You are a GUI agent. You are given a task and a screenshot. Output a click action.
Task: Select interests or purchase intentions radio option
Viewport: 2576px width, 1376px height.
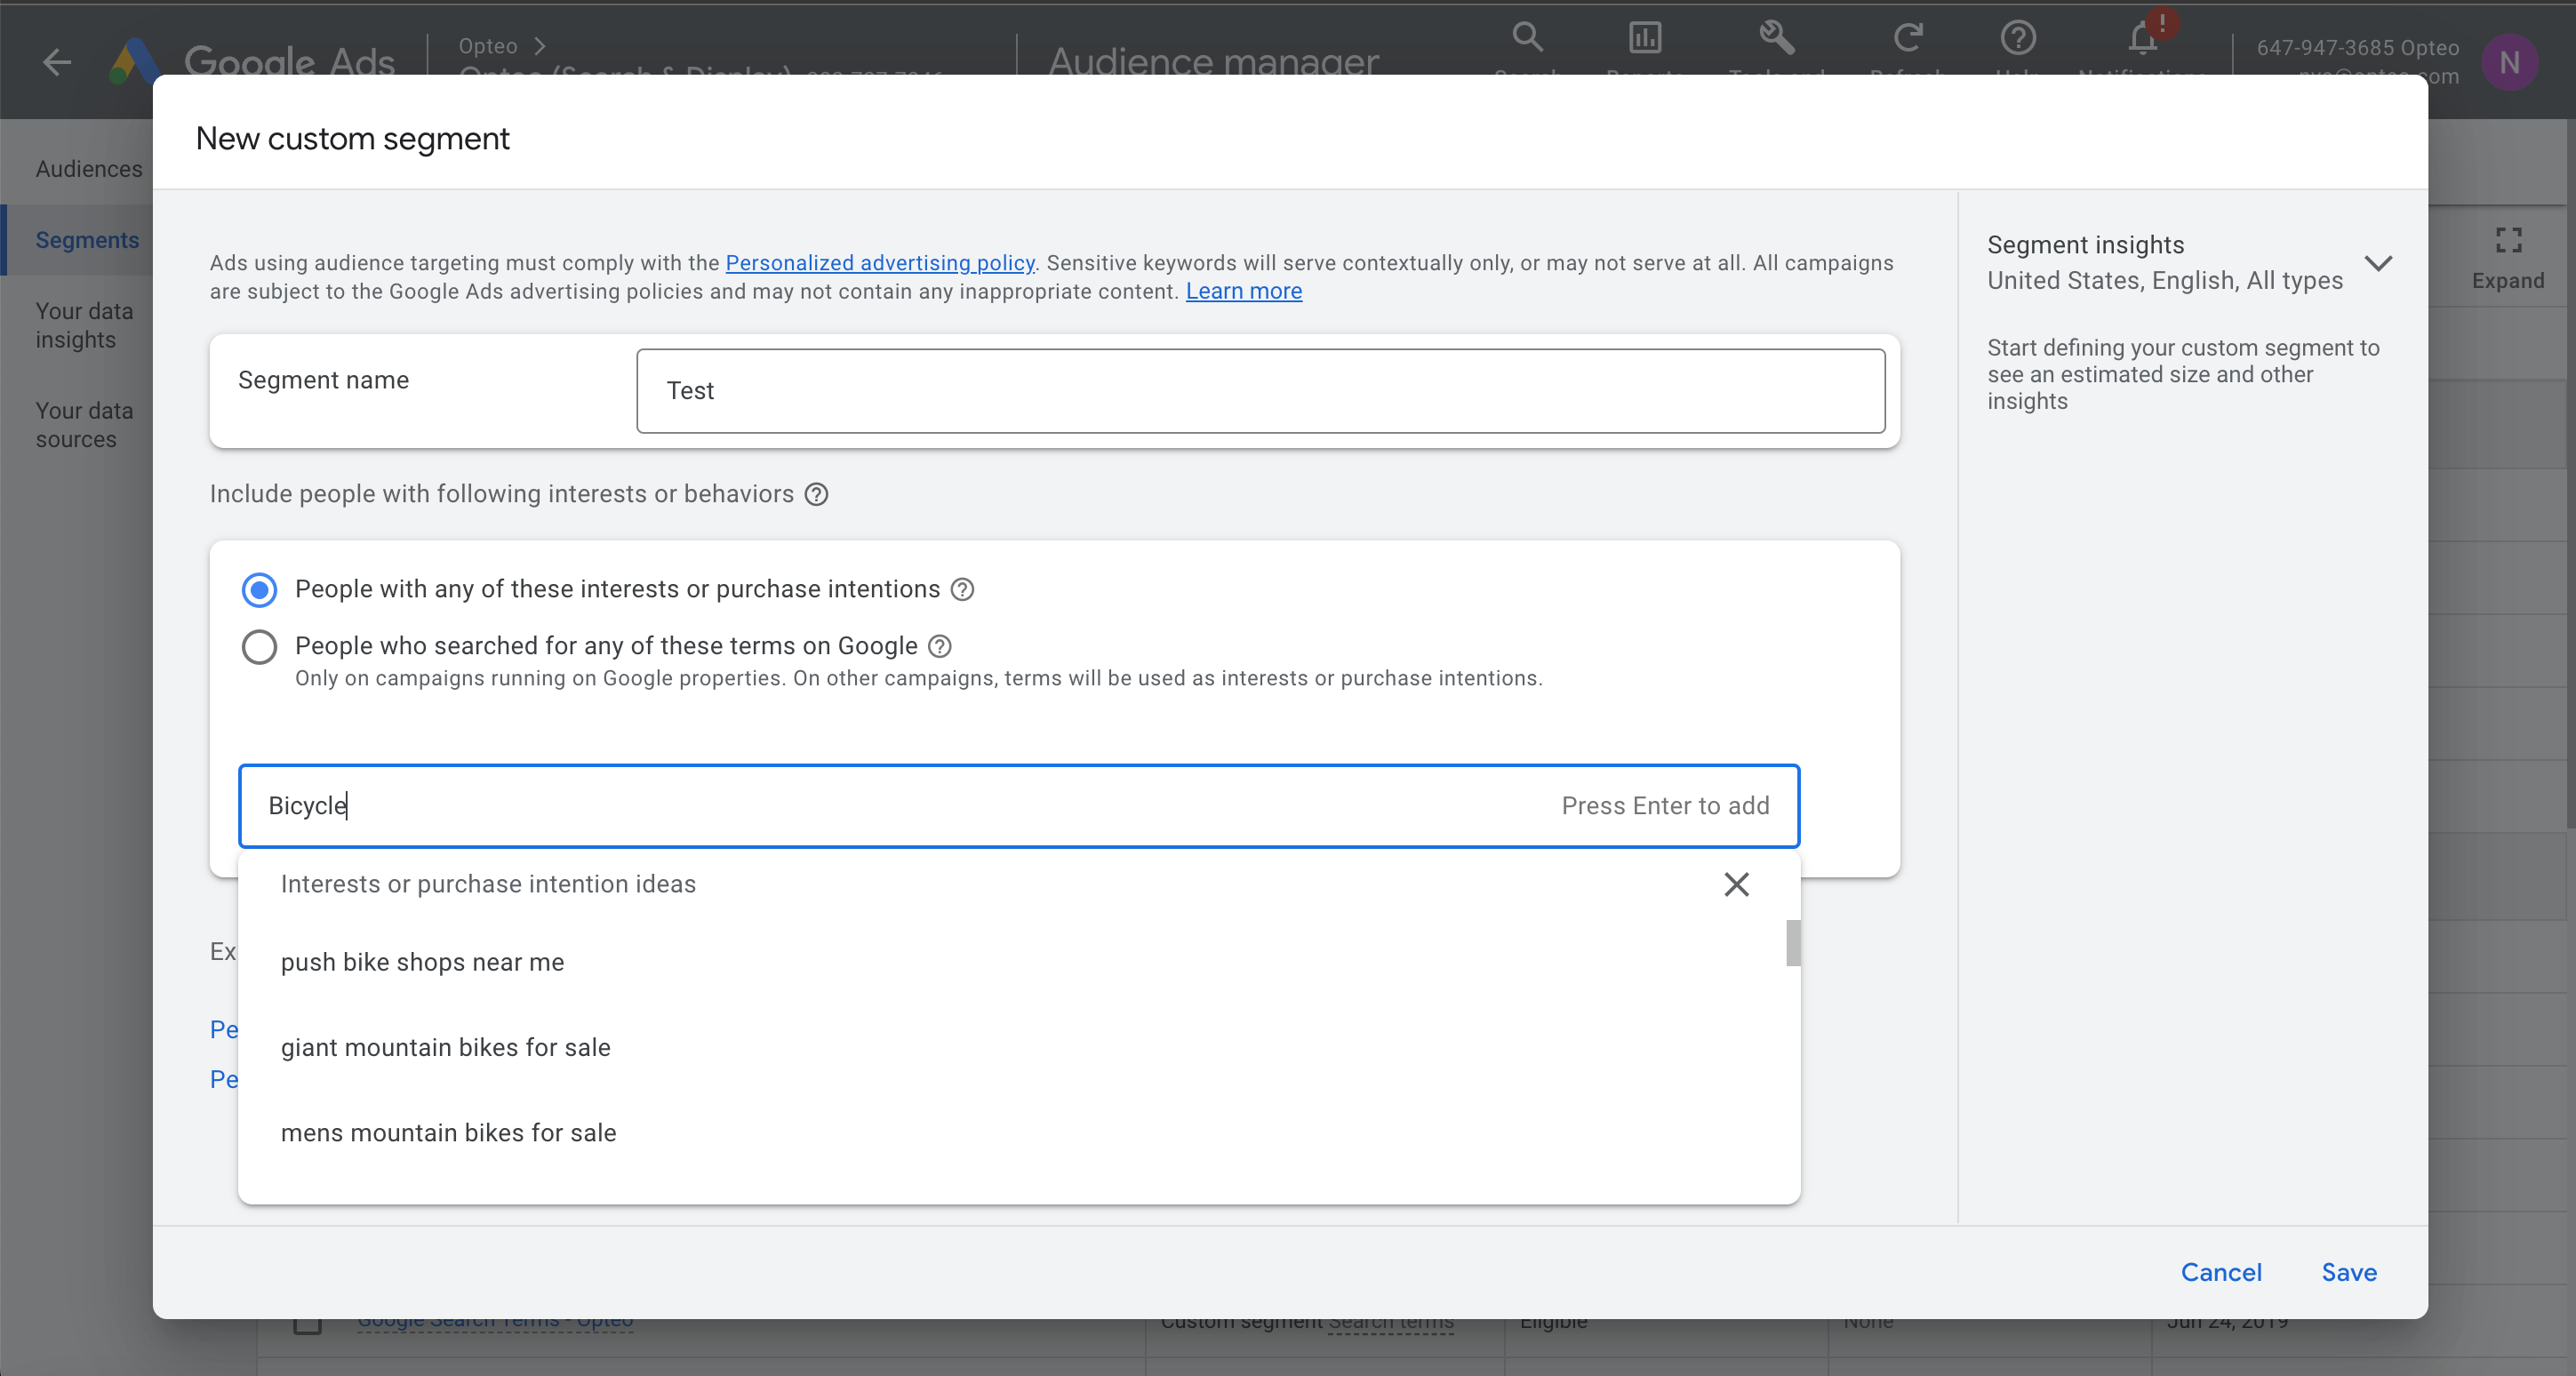point(259,589)
